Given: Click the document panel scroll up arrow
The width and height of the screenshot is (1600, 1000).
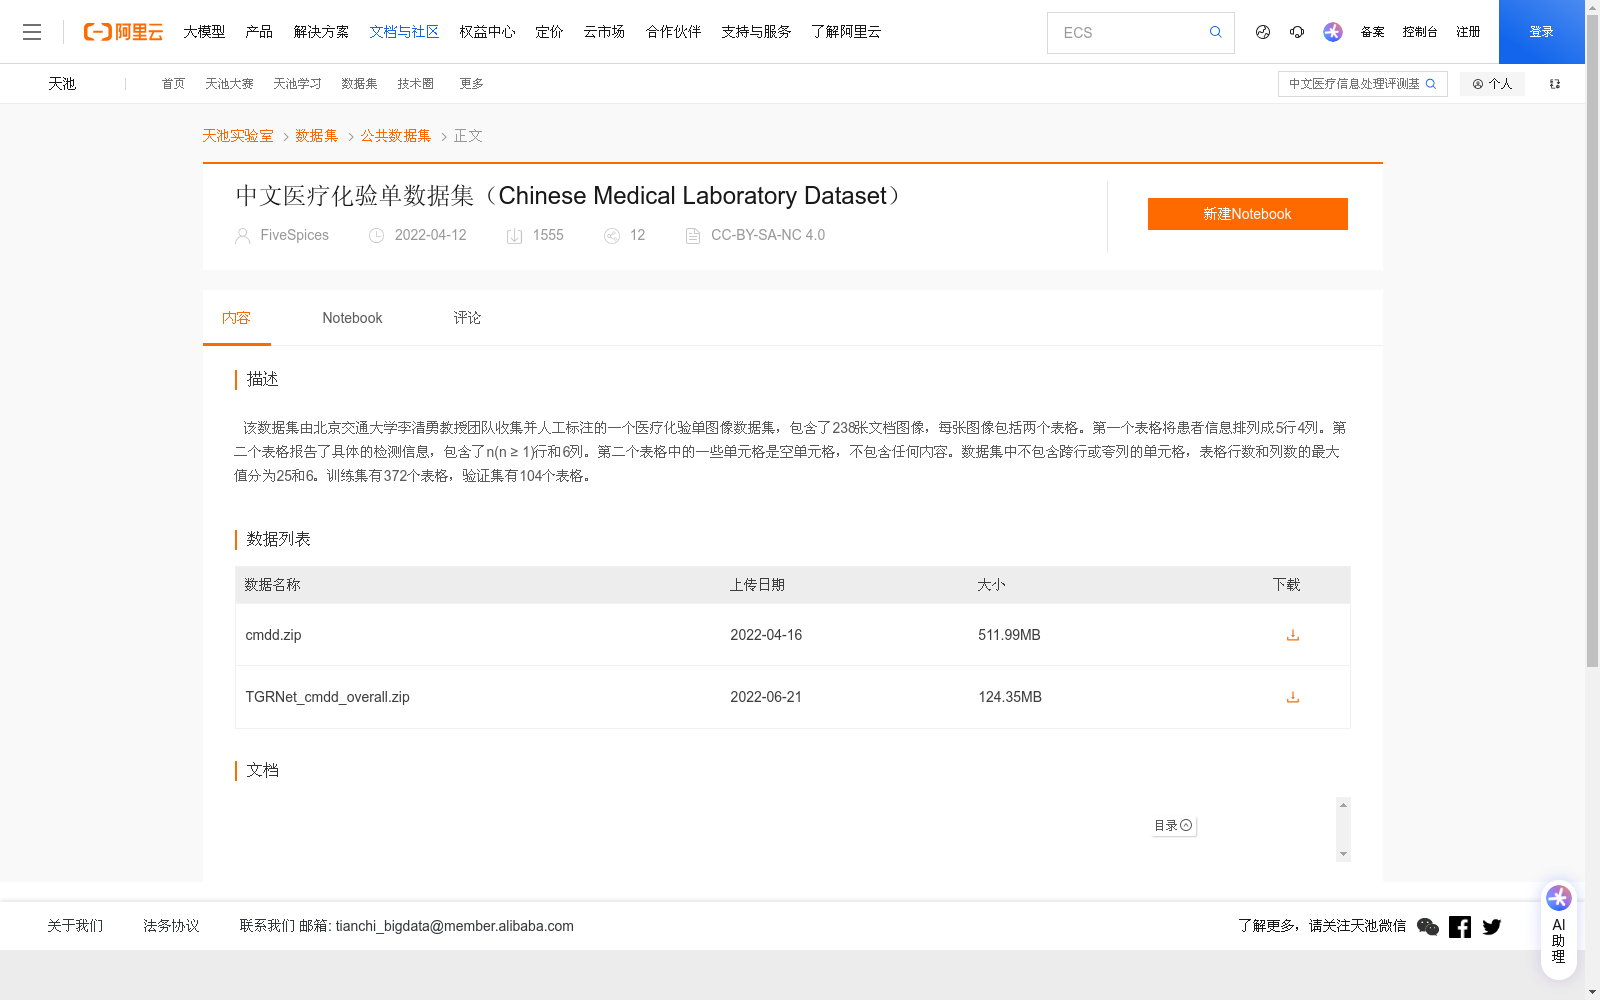Looking at the screenshot, I should [x=1343, y=804].
